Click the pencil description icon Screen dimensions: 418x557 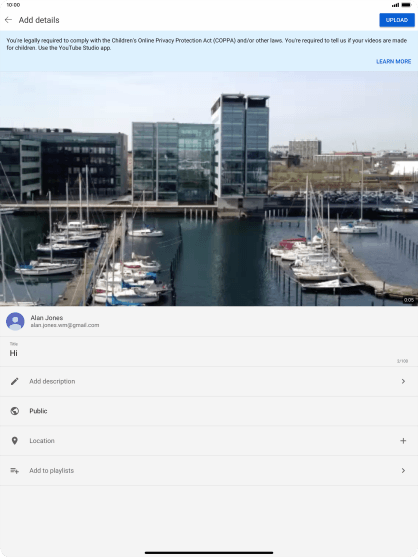(15, 382)
